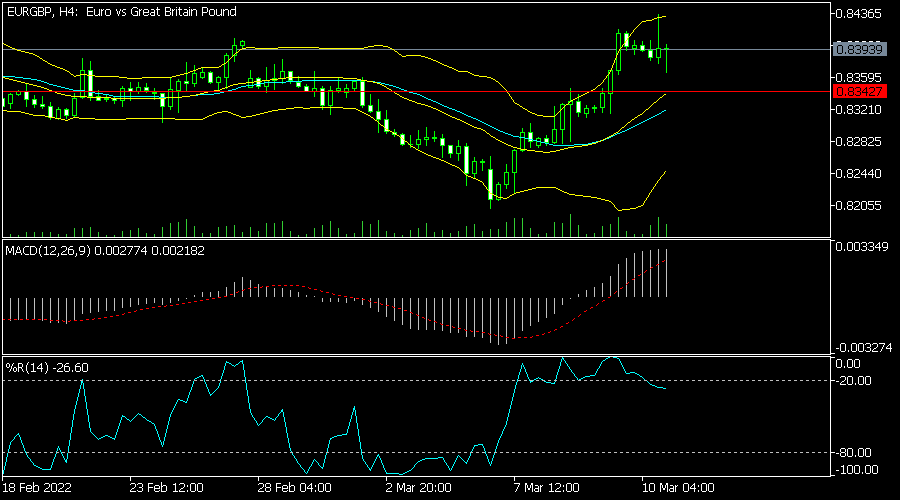Click the 18 Feb 2022 date label
Image resolution: width=900 pixels, height=500 pixels.
(x=37, y=488)
